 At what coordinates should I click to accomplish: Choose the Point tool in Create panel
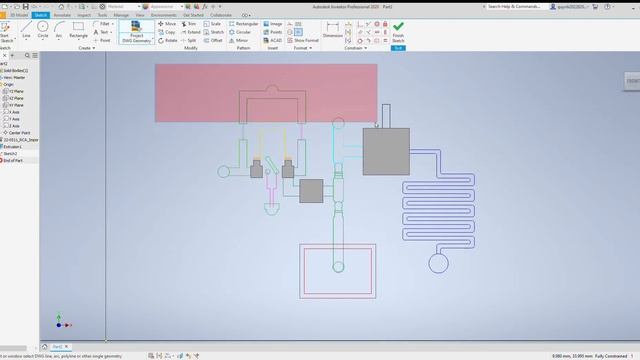click(x=102, y=40)
